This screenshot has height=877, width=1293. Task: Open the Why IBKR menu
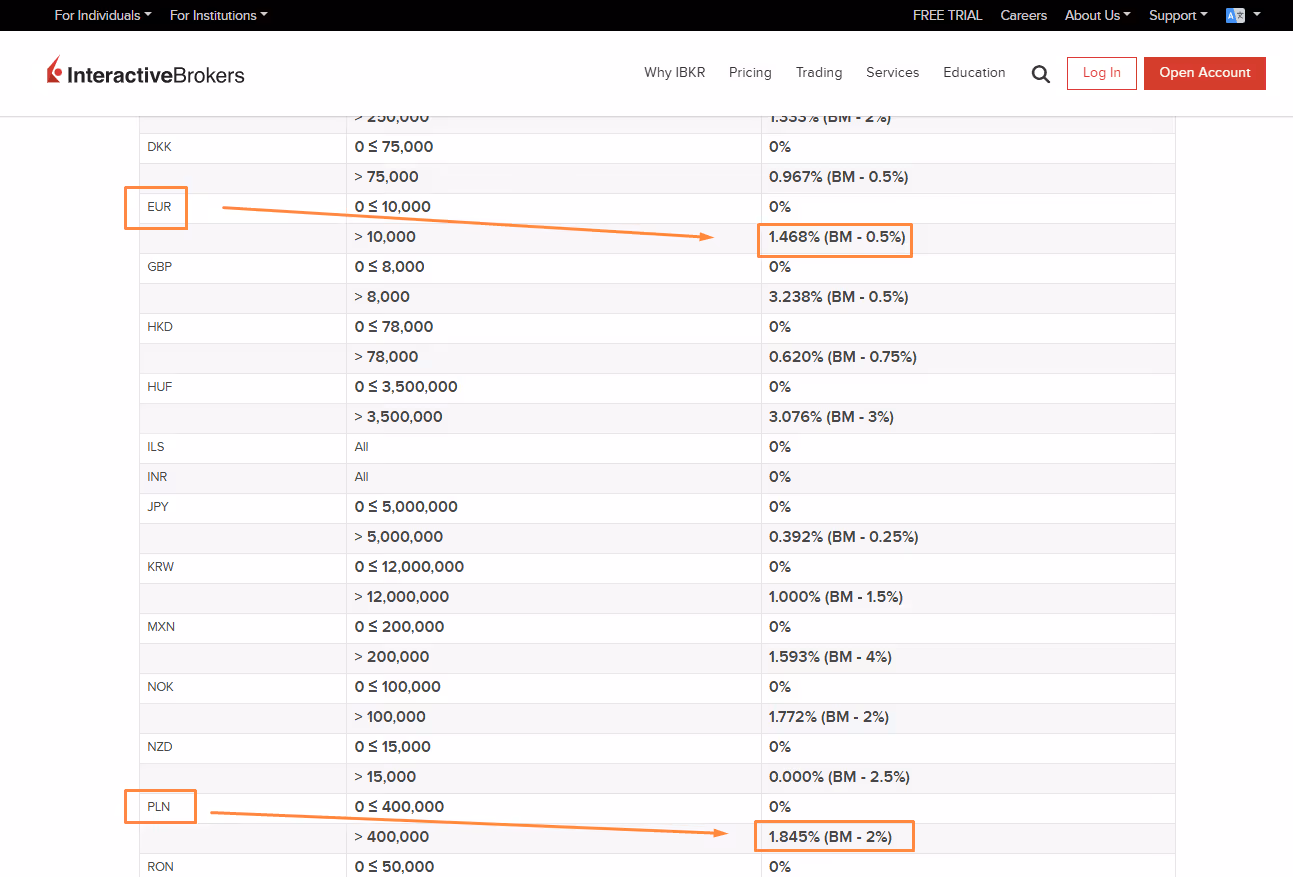click(x=675, y=72)
